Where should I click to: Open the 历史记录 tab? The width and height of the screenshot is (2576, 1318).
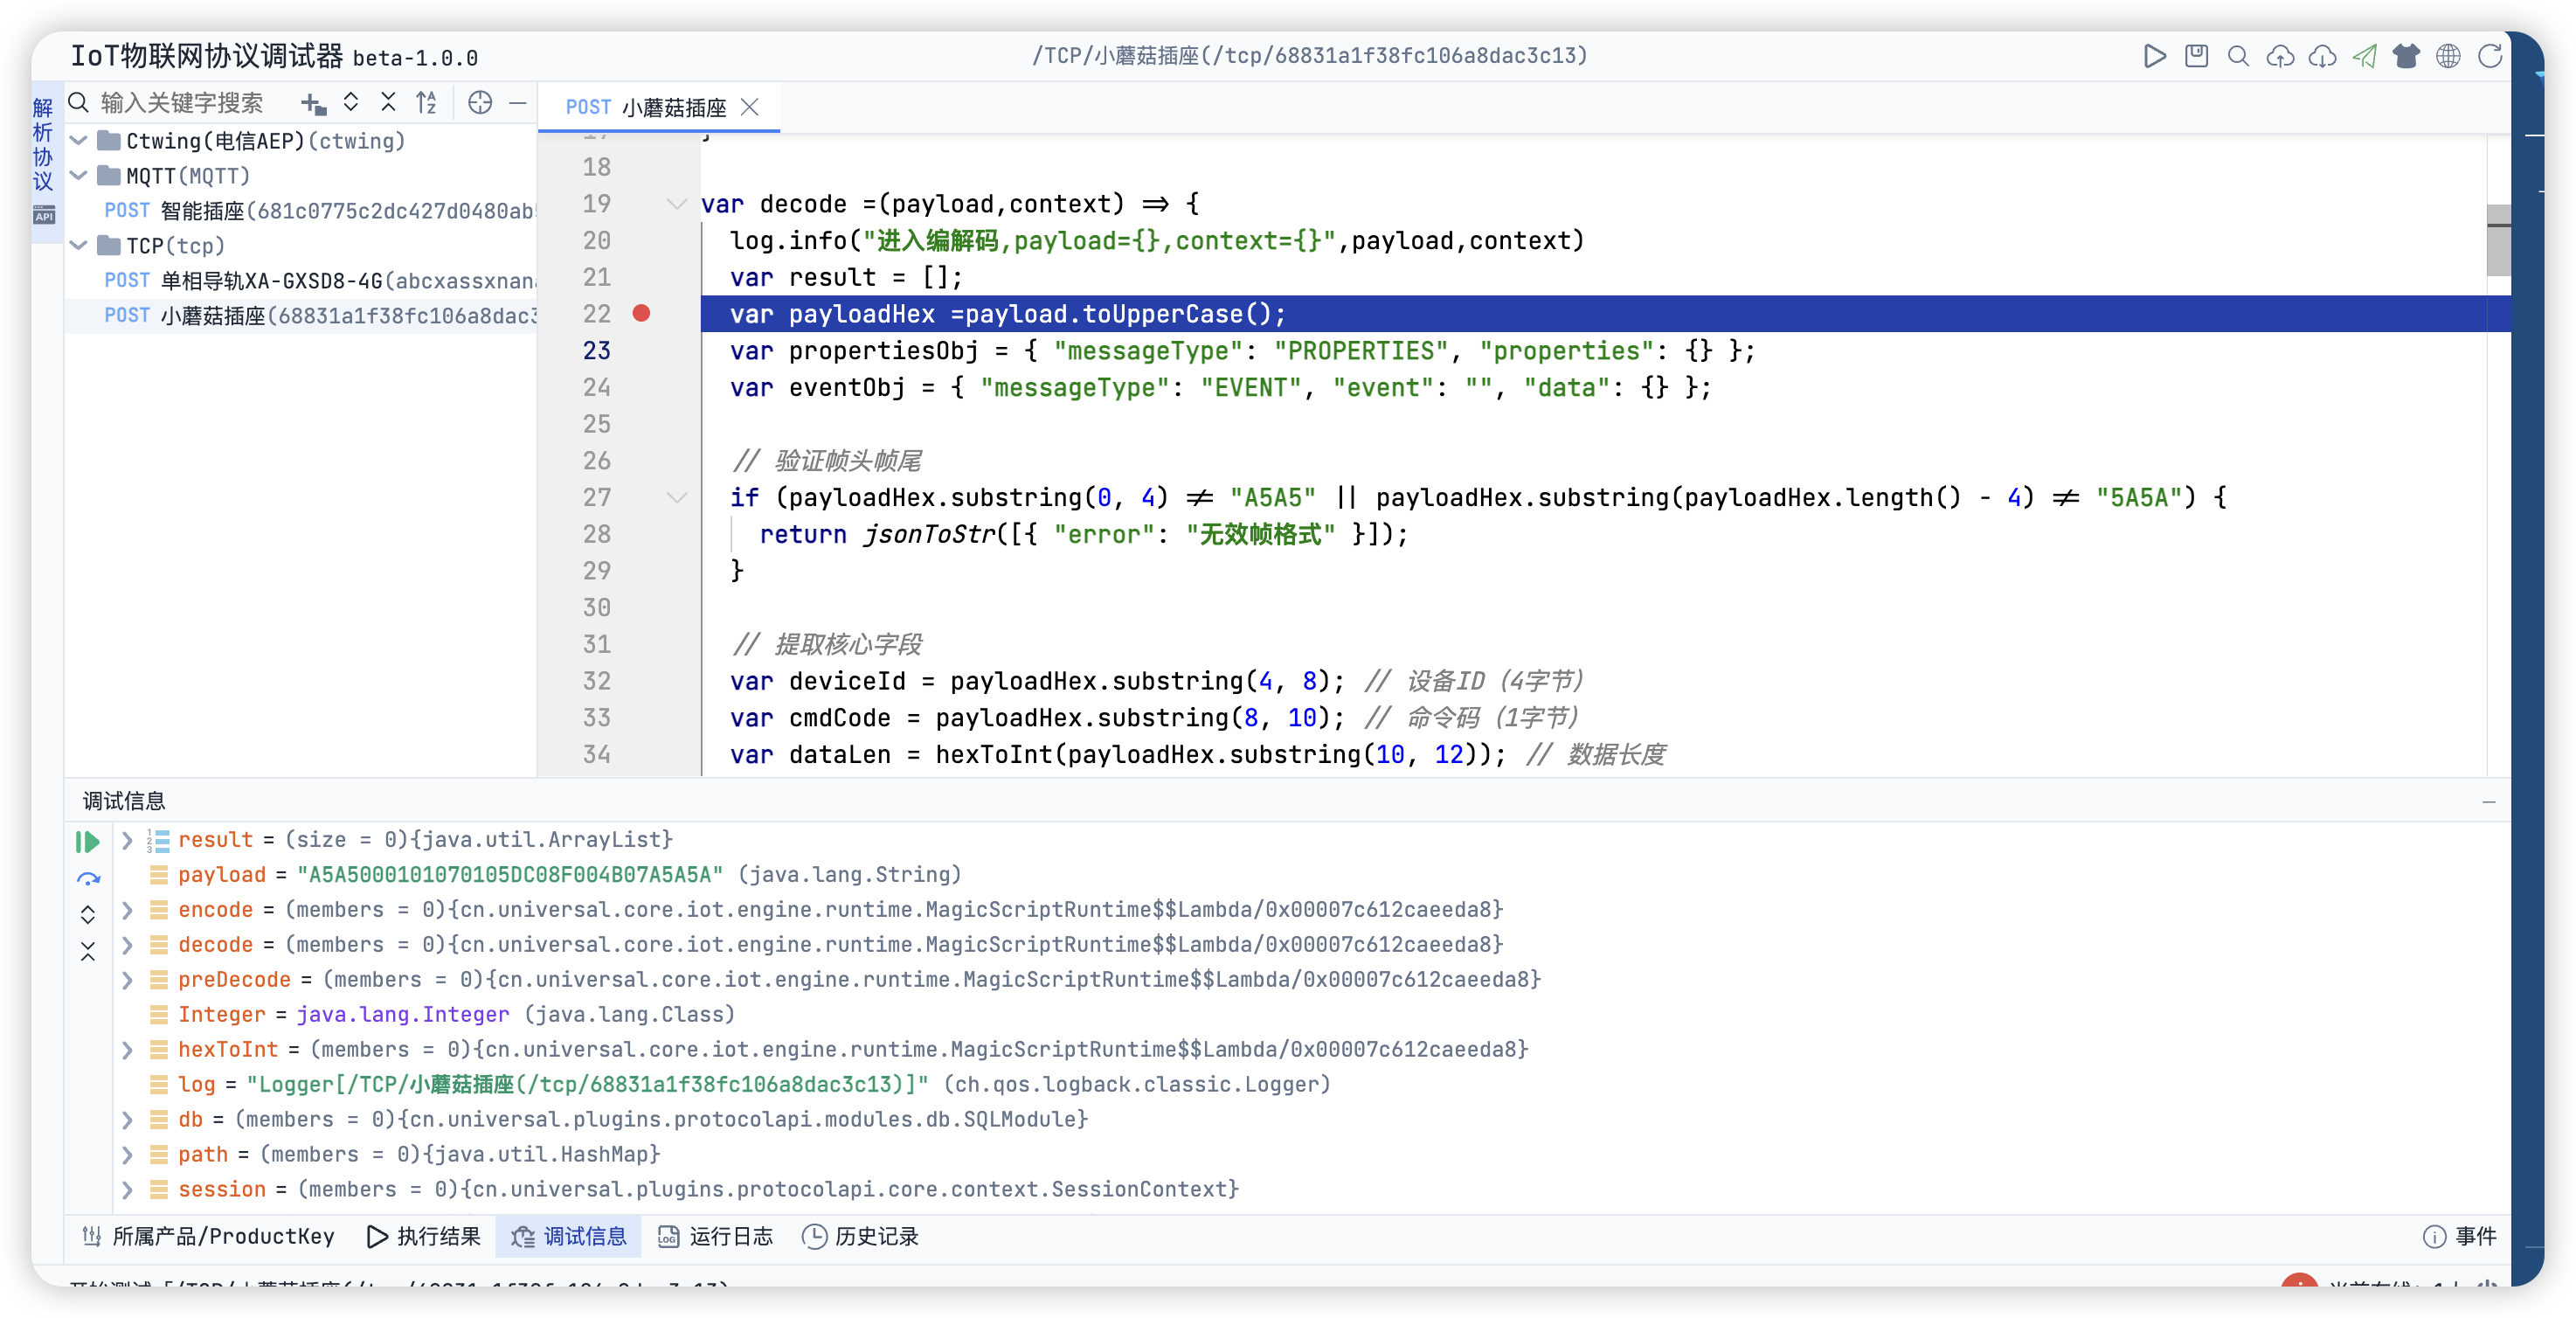pos(861,1237)
